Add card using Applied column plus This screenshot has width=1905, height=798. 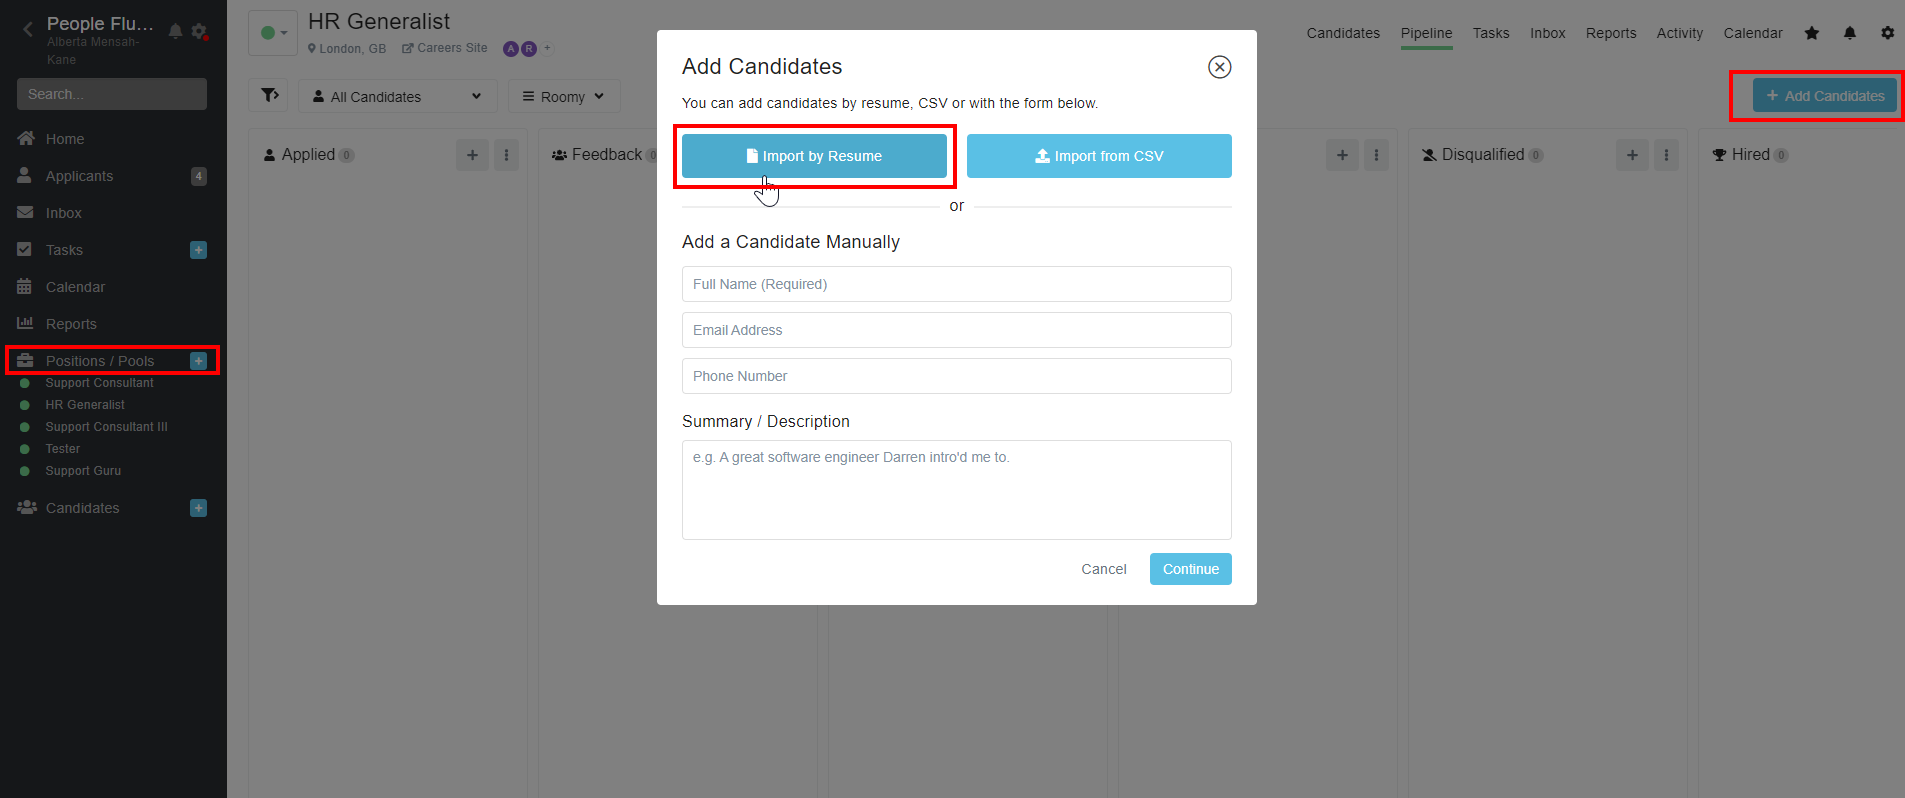pyautogui.click(x=472, y=155)
